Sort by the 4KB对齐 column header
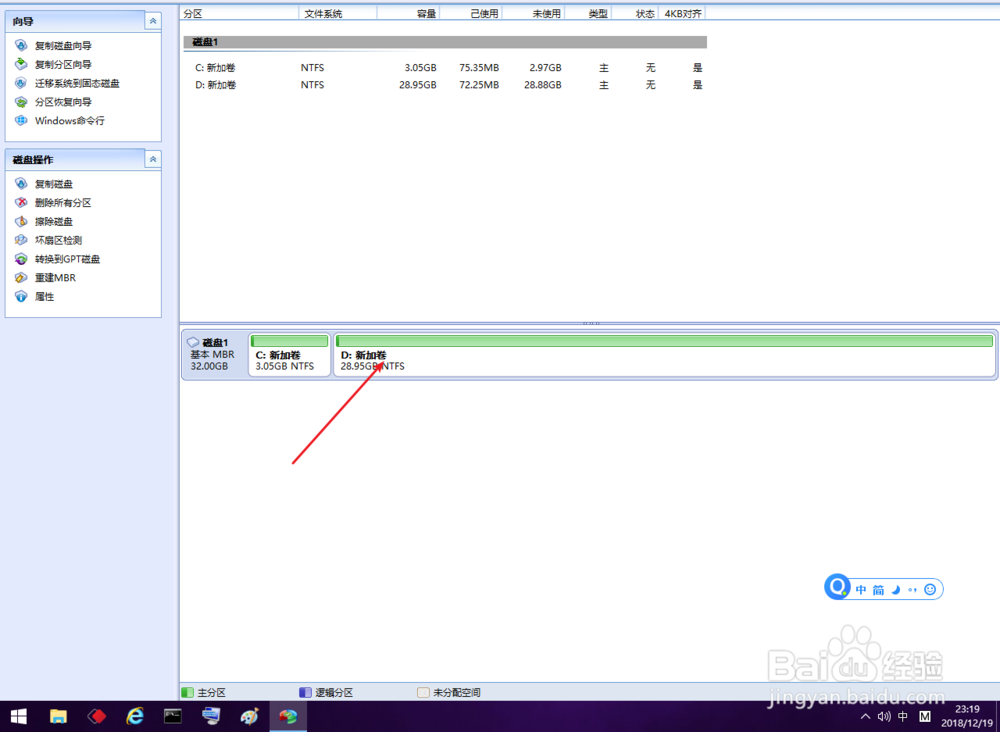Screen dimensions: 1000x732 (682, 13)
